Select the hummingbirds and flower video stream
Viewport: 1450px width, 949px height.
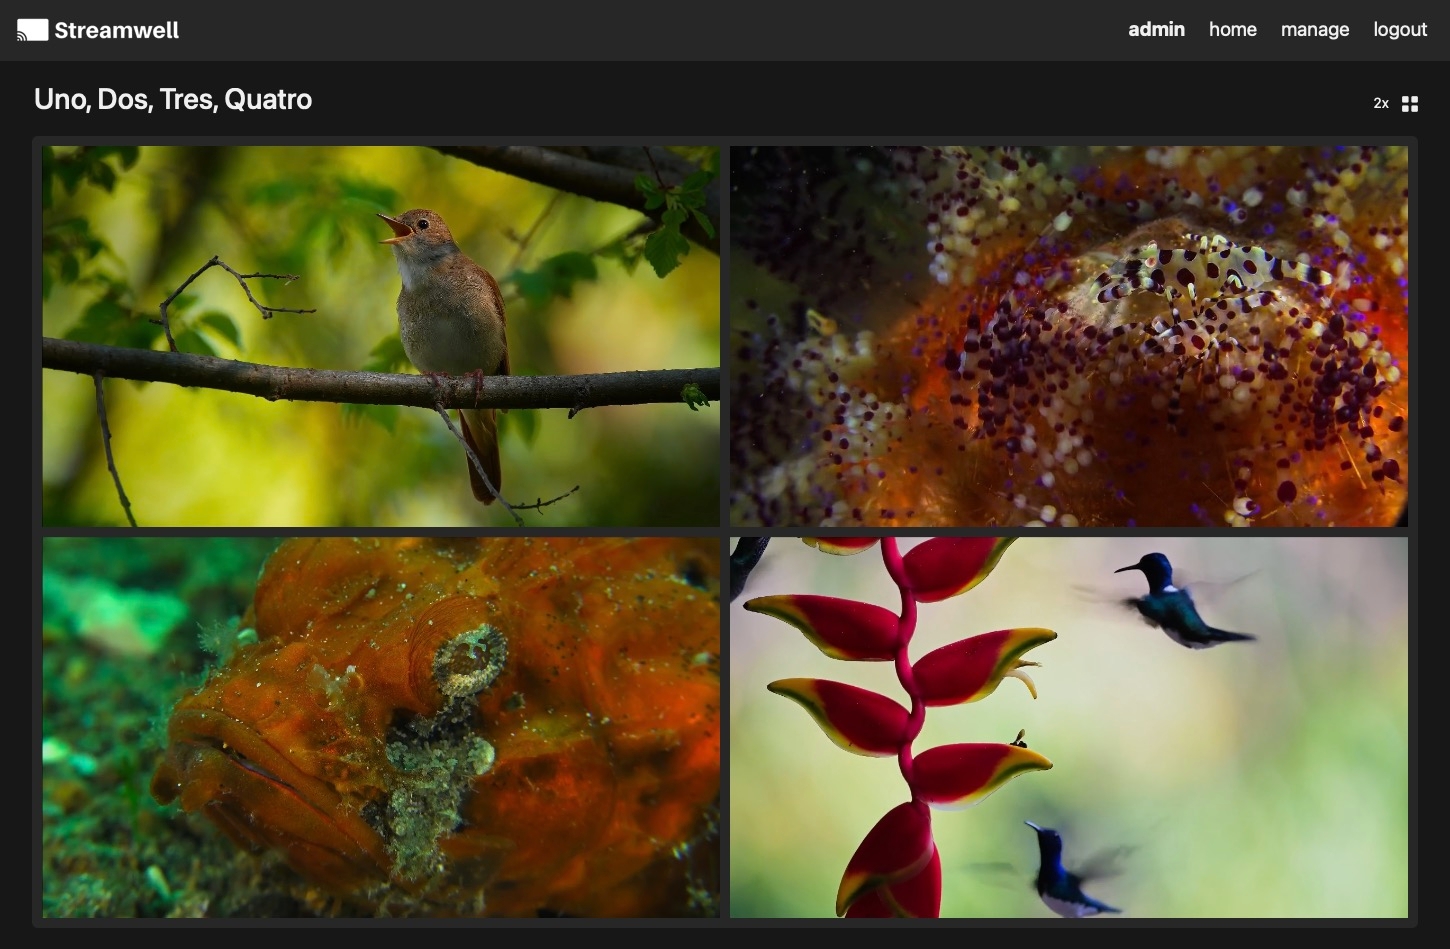point(1068,727)
